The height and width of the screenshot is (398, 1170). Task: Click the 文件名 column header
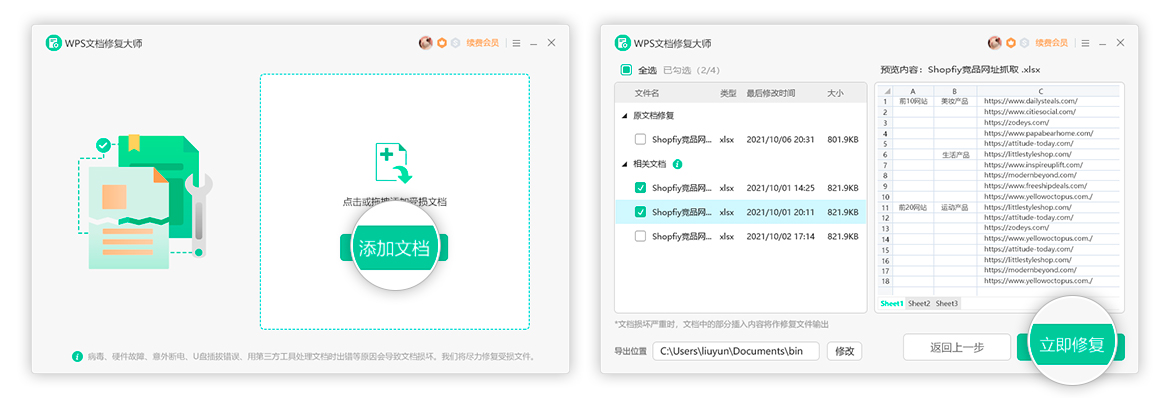[647, 93]
